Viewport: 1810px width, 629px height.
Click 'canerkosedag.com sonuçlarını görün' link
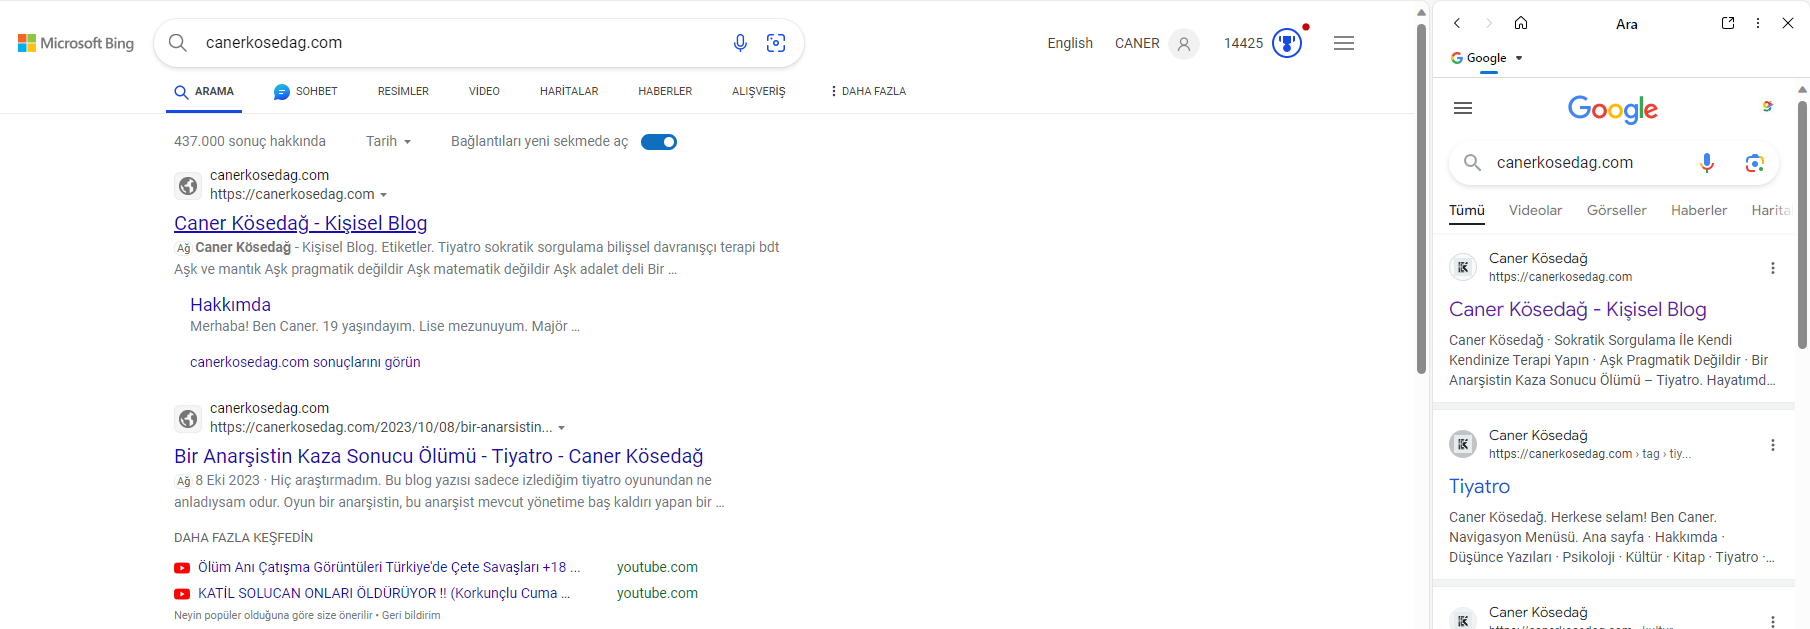305,362
